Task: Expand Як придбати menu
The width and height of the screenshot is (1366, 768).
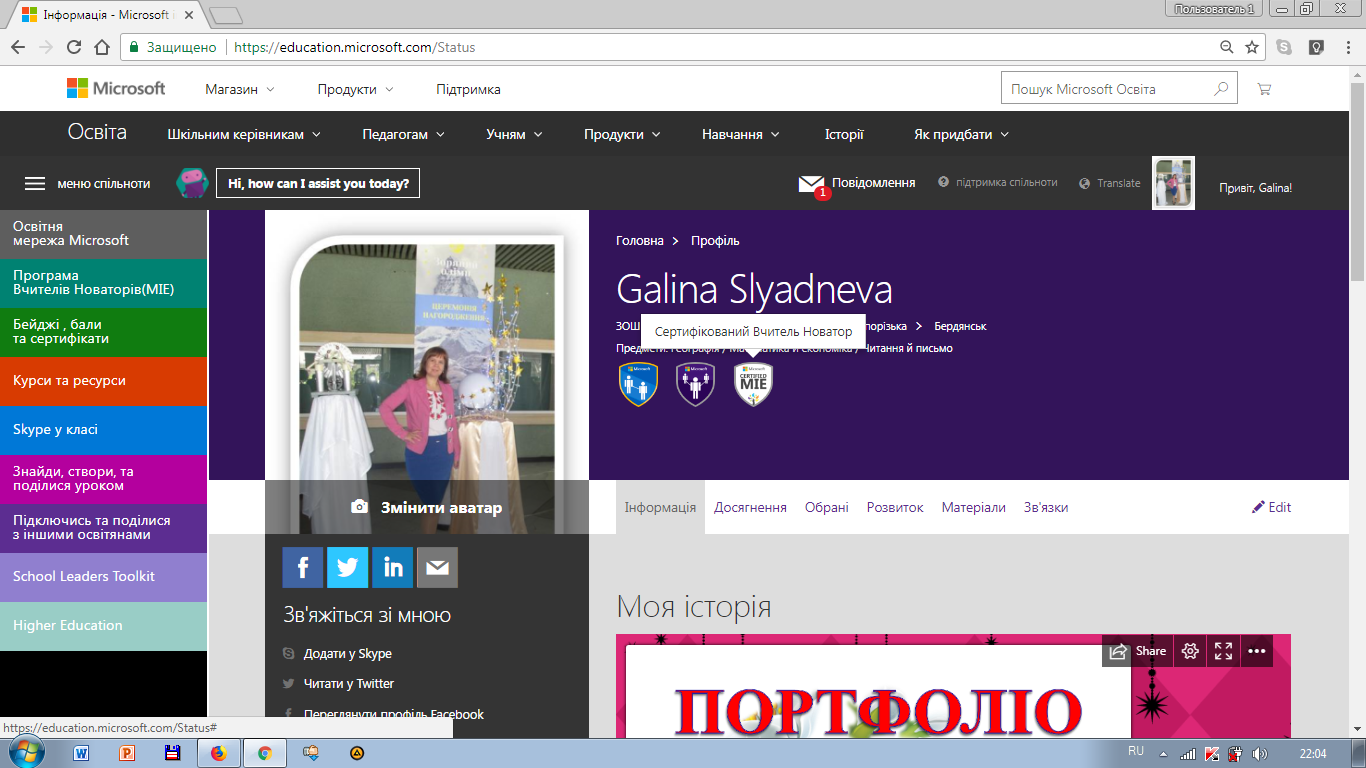Action: 961,134
